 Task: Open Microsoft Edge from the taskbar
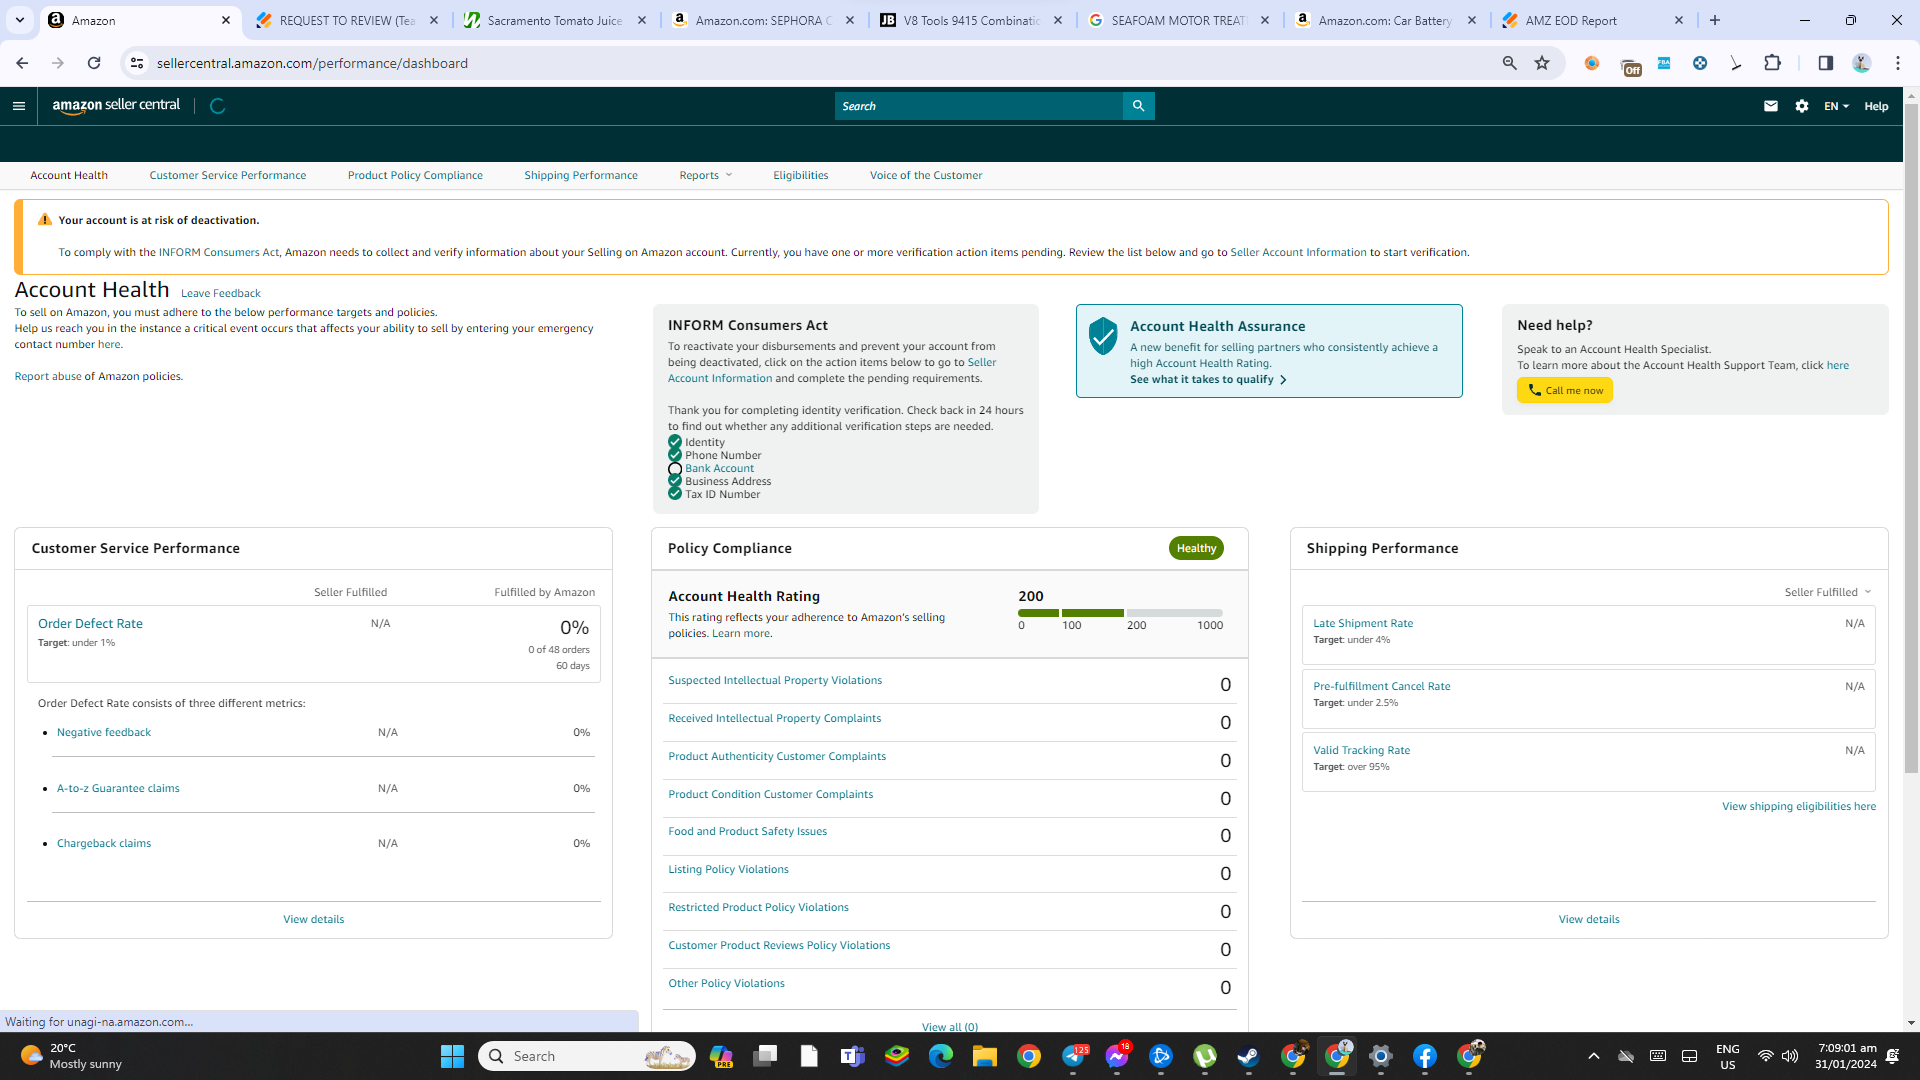click(x=941, y=1056)
